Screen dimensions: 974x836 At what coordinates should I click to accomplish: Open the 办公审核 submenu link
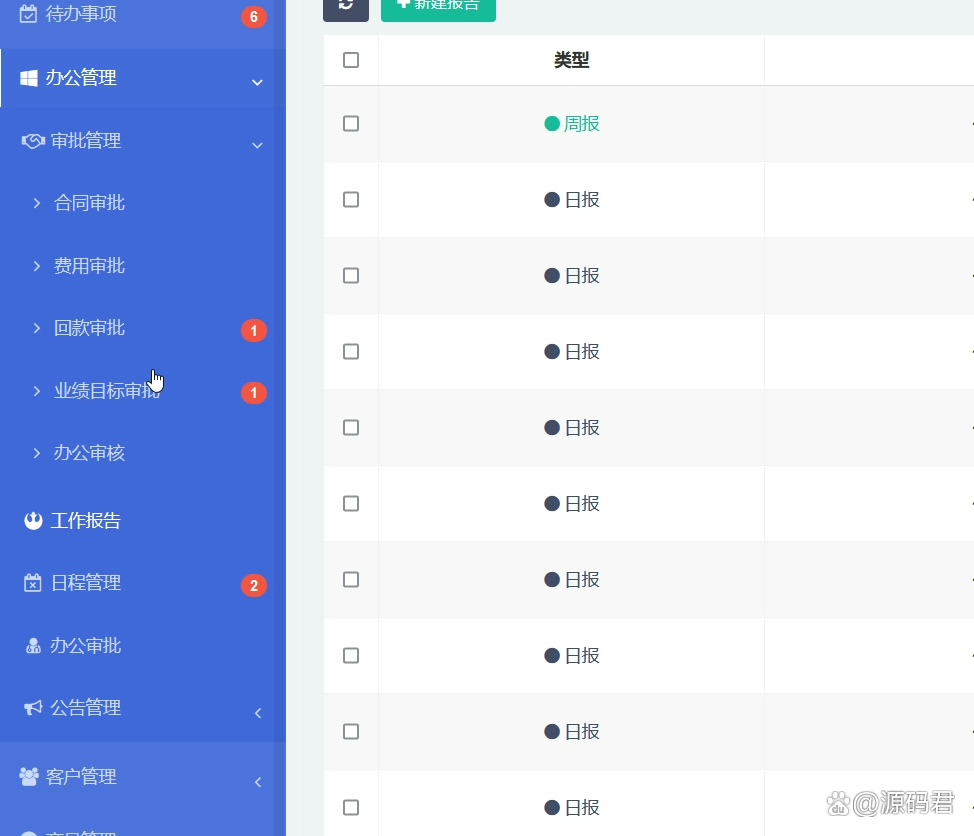click(x=89, y=453)
